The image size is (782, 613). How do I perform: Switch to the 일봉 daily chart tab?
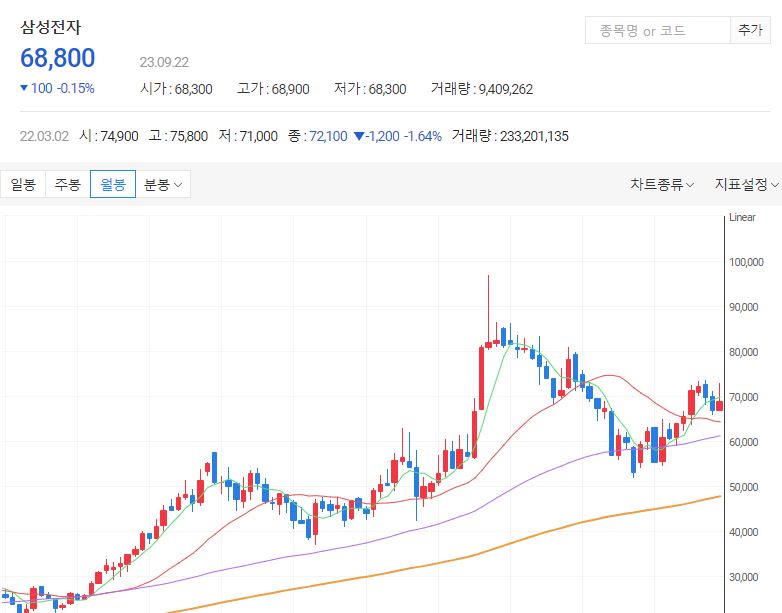click(x=23, y=185)
